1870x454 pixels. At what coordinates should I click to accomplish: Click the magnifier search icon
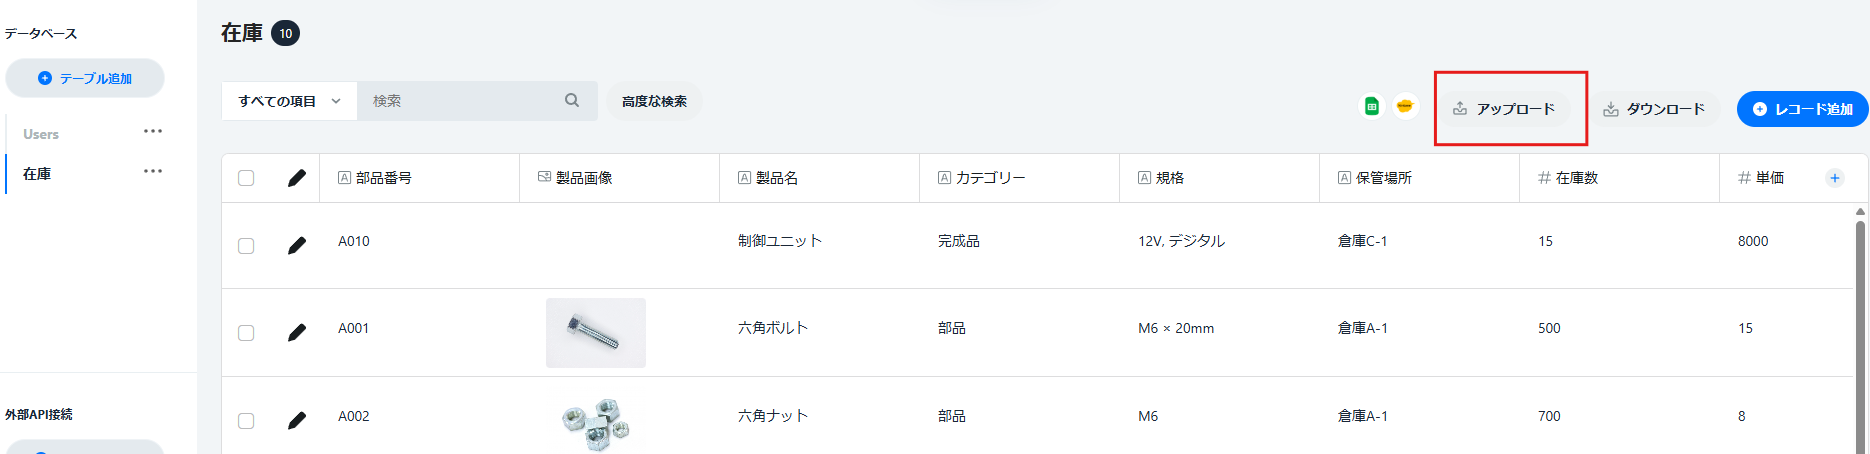pos(572,100)
